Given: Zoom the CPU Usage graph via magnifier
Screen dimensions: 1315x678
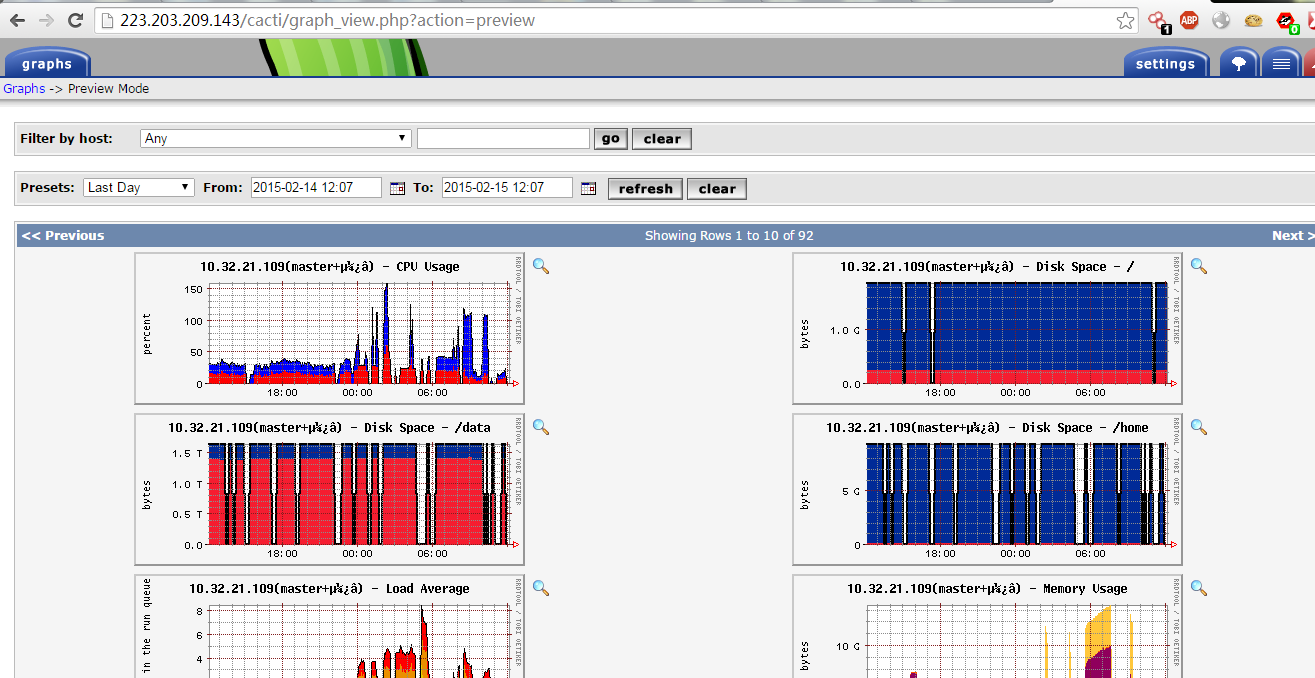Looking at the screenshot, I should 541,266.
